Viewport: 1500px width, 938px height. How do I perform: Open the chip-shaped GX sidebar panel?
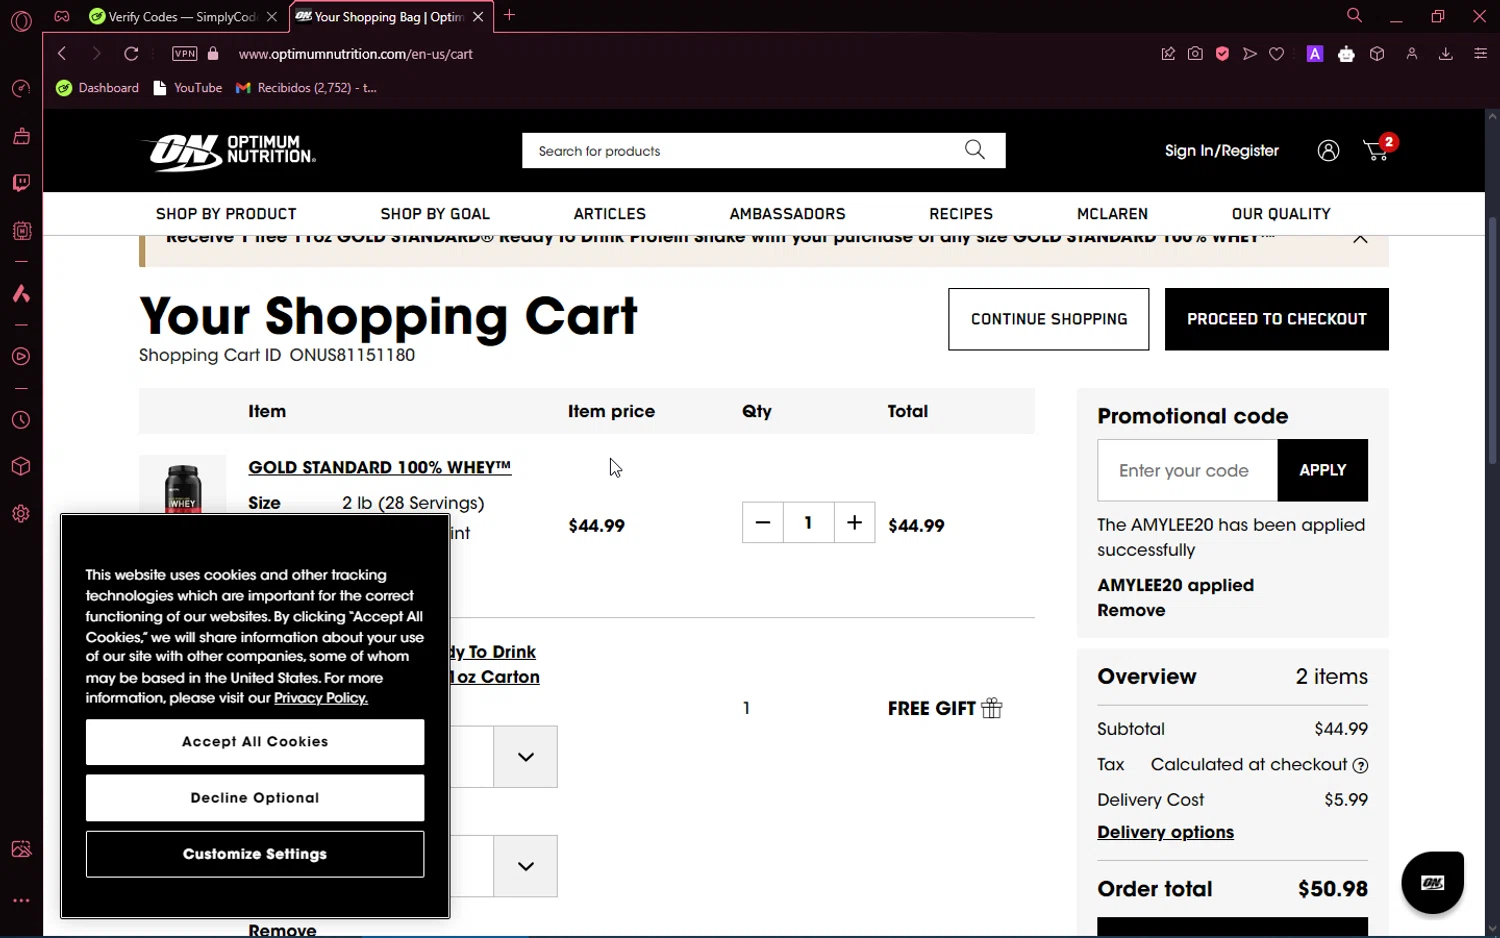coord(21,231)
